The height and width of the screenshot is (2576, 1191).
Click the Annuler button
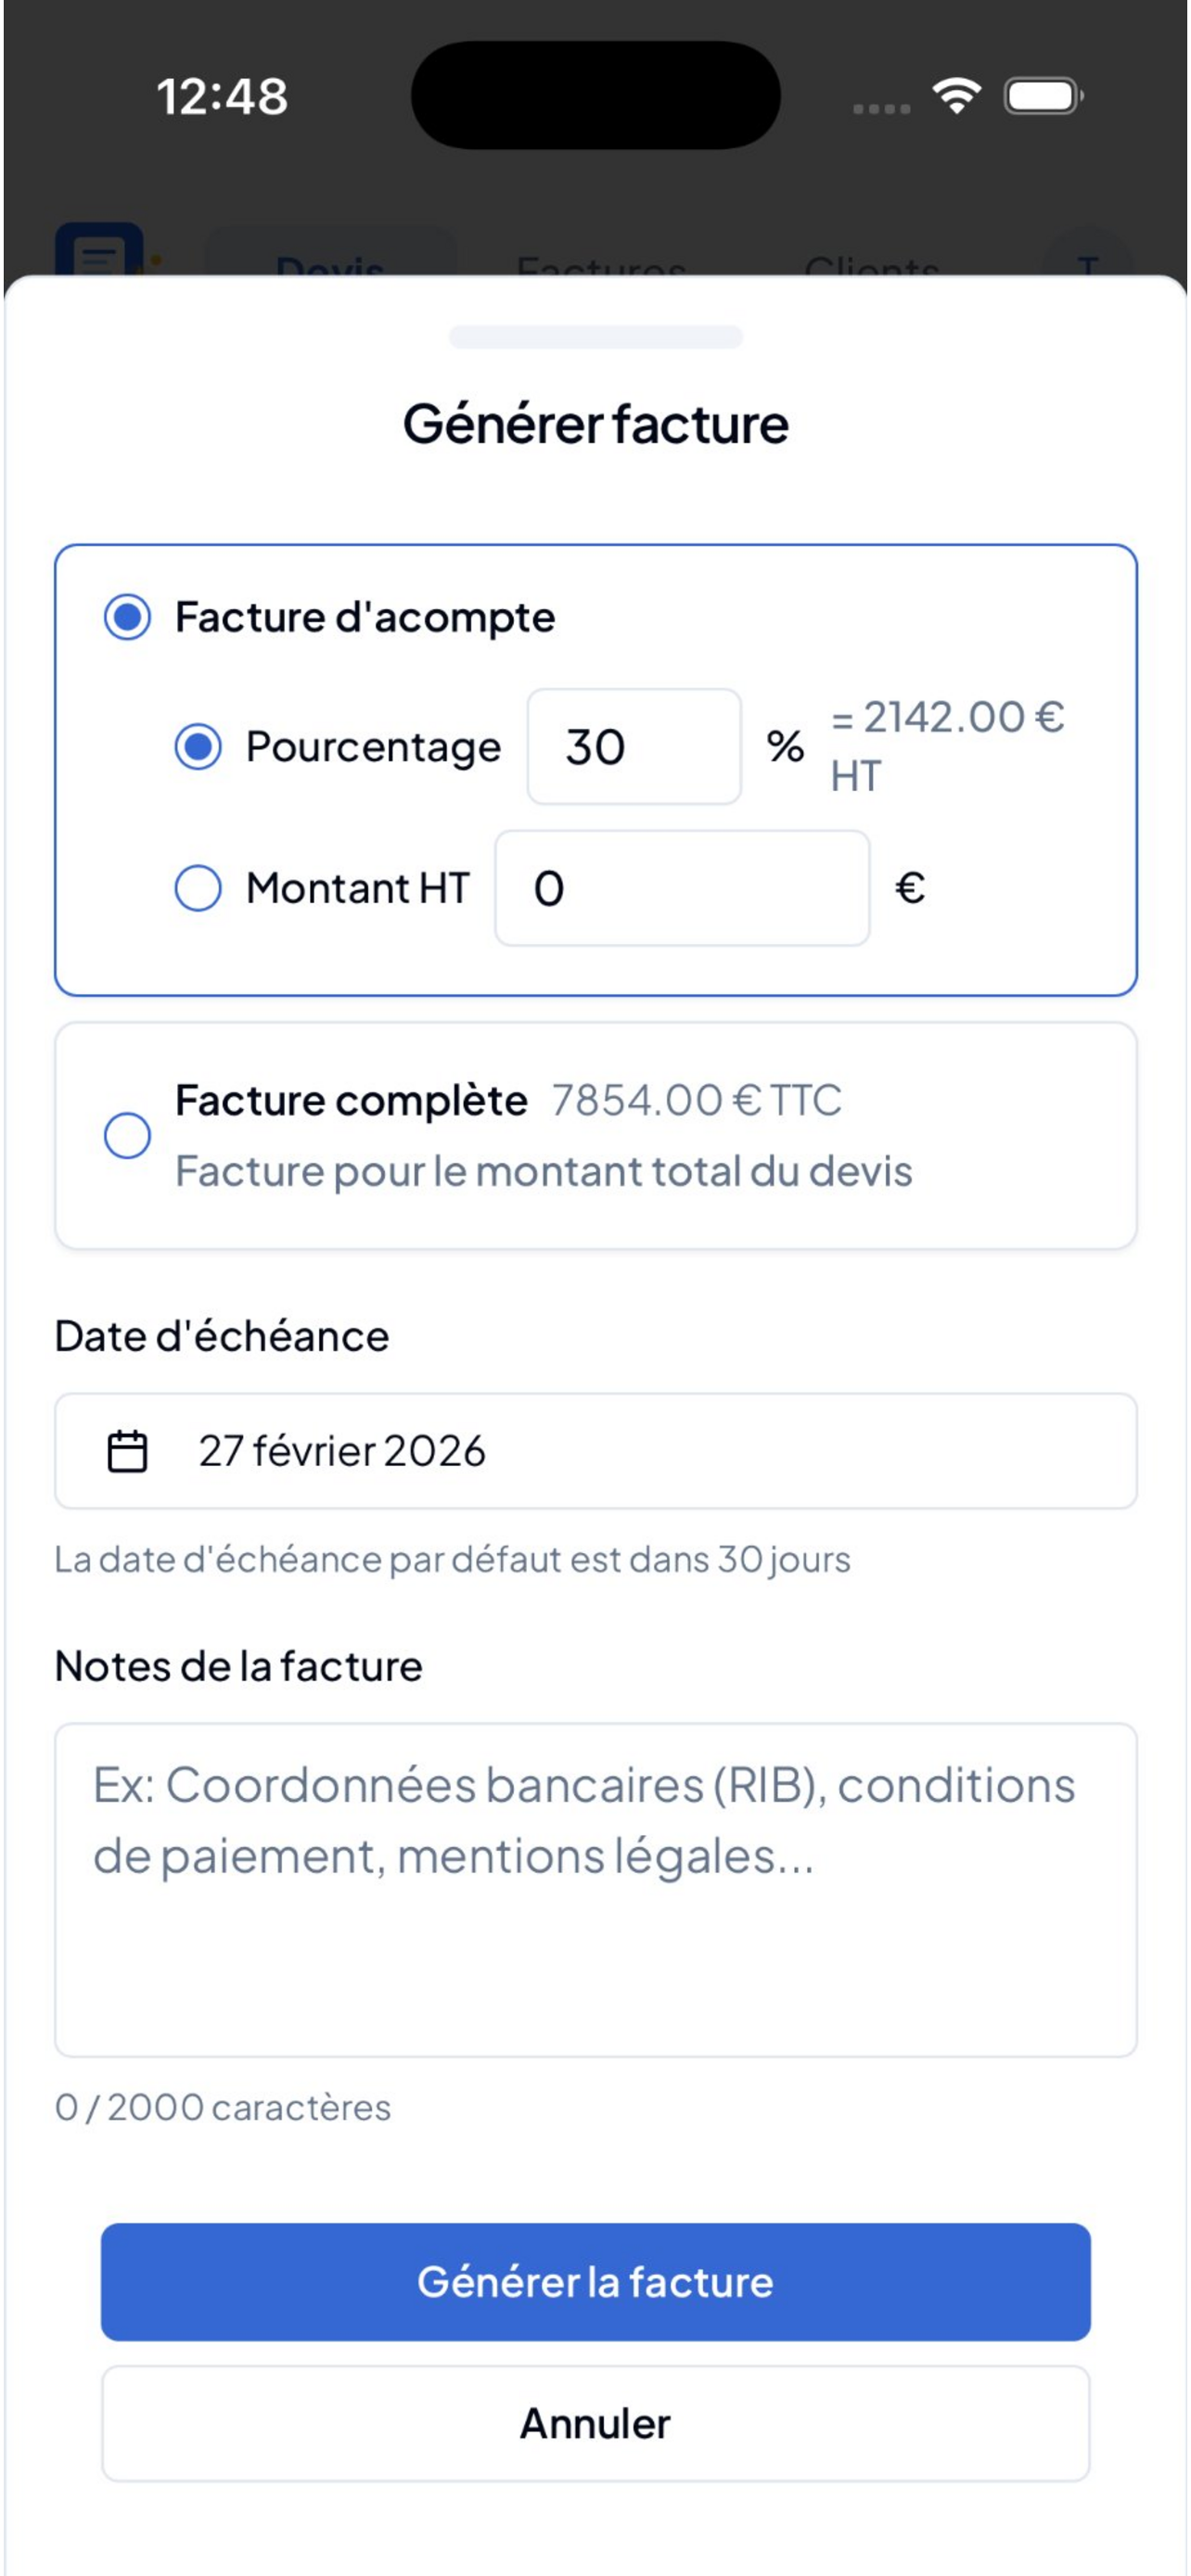[596, 2424]
